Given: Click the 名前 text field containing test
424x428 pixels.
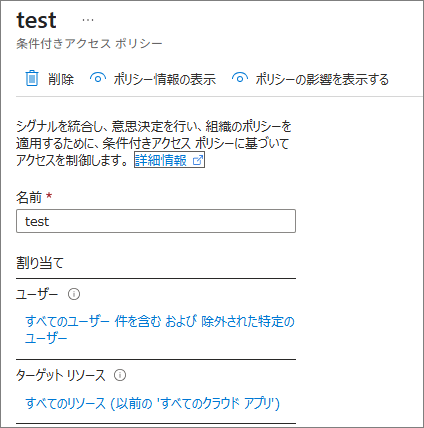Looking at the screenshot, I should 156,221.
